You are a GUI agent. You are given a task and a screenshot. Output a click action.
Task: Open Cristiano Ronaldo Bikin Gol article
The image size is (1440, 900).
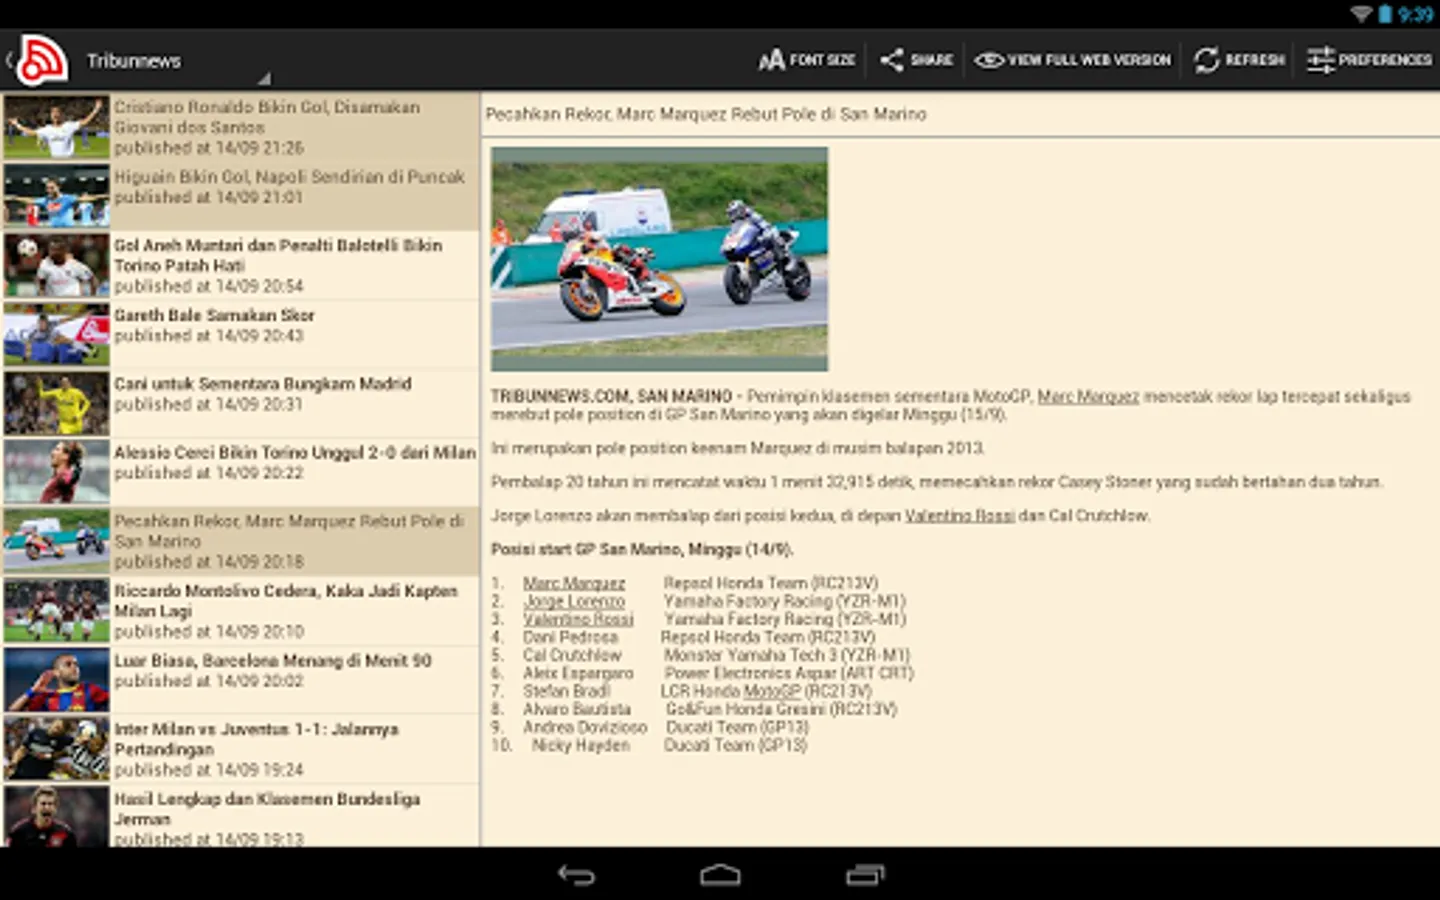coord(241,127)
